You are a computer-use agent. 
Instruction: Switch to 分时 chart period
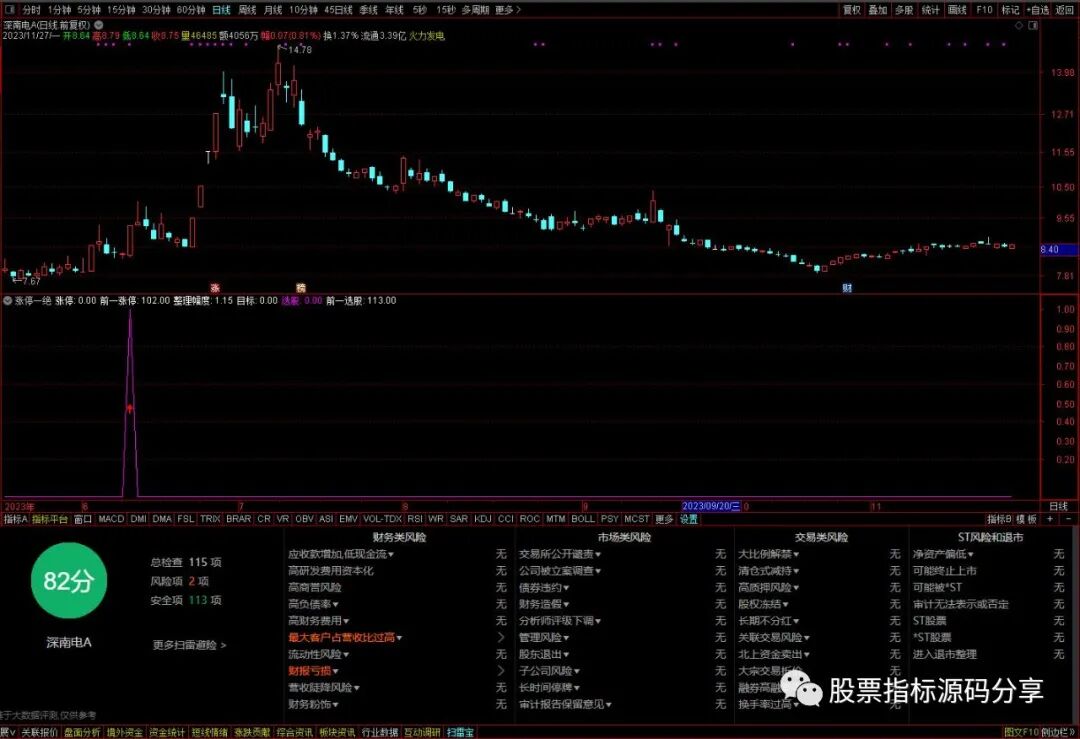[x=32, y=10]
